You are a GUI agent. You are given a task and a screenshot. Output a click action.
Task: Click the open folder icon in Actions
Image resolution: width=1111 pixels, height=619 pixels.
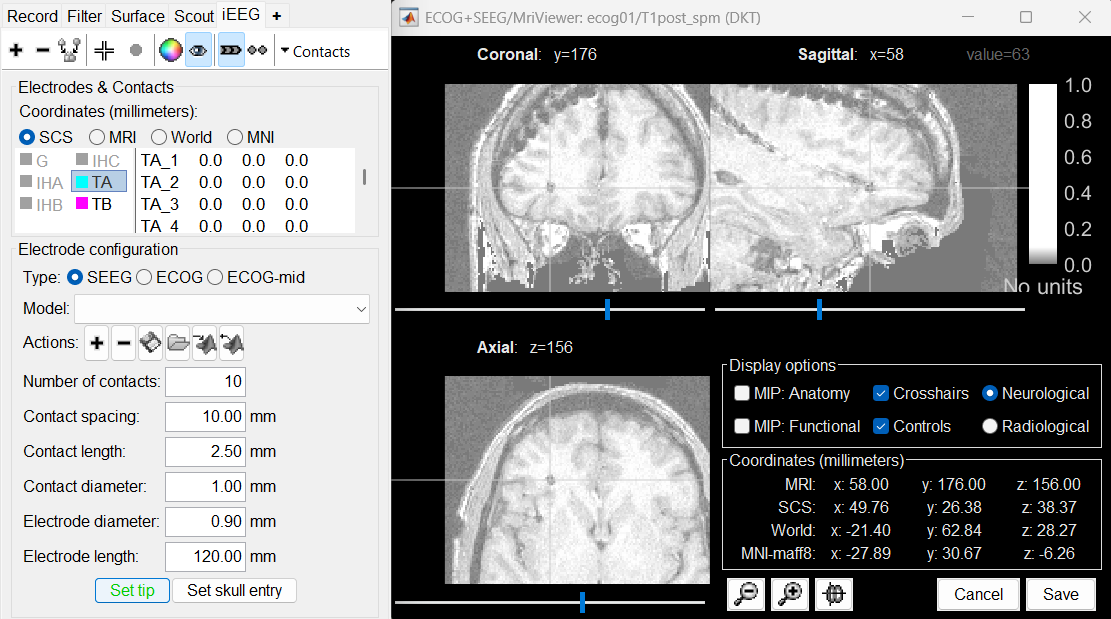[177, 344]
